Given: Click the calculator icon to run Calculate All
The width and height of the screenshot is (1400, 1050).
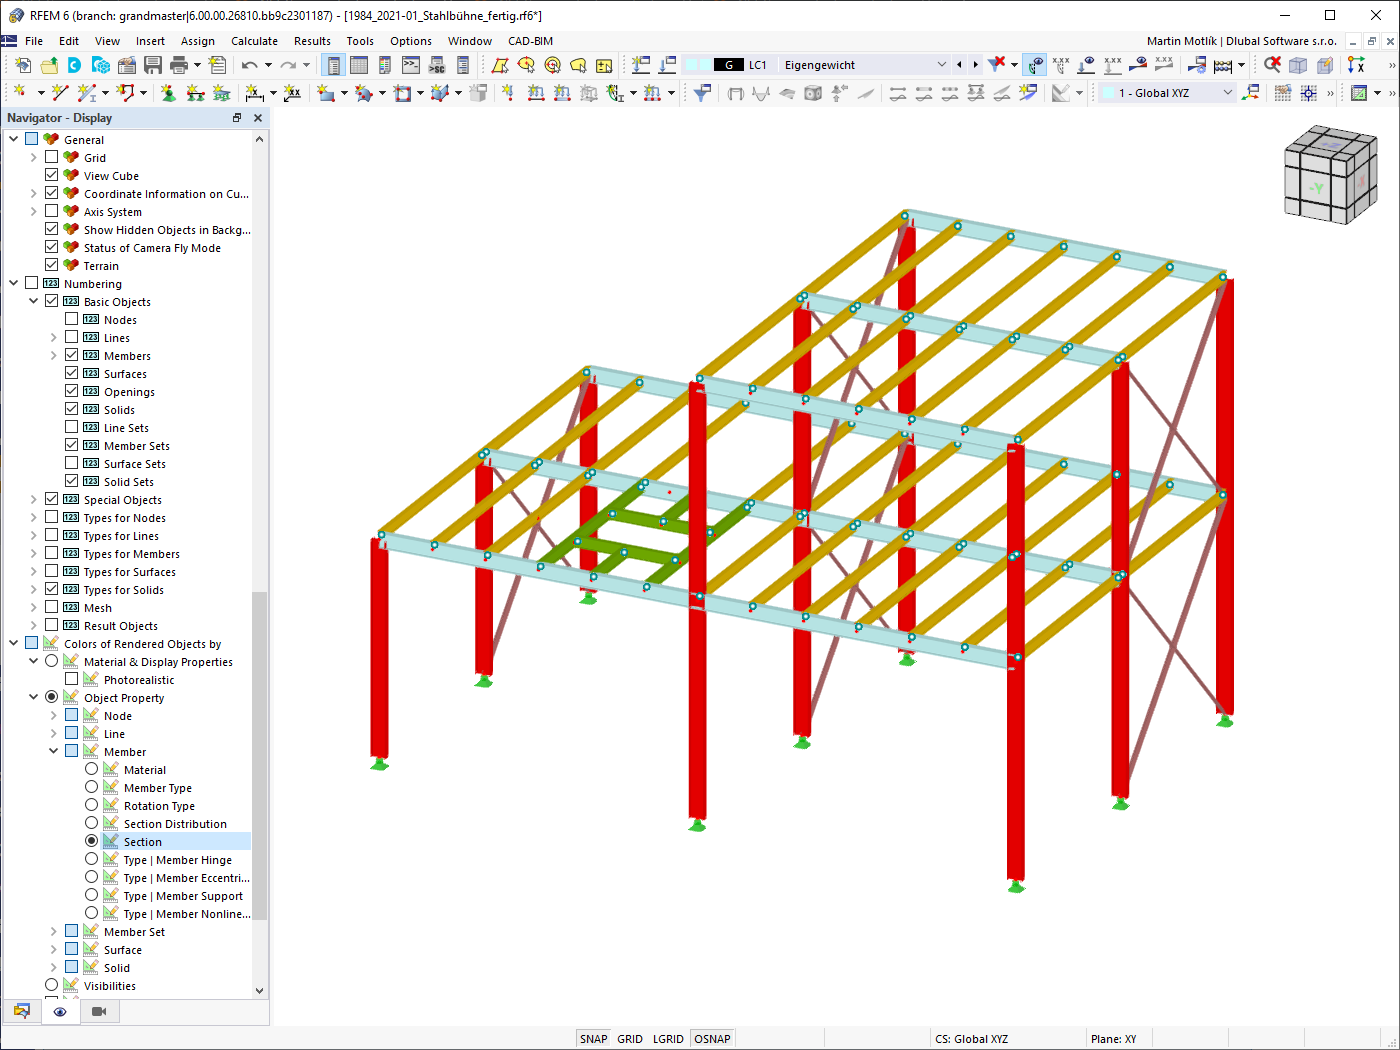Looking at the screenshot, I should point(1223,65).
